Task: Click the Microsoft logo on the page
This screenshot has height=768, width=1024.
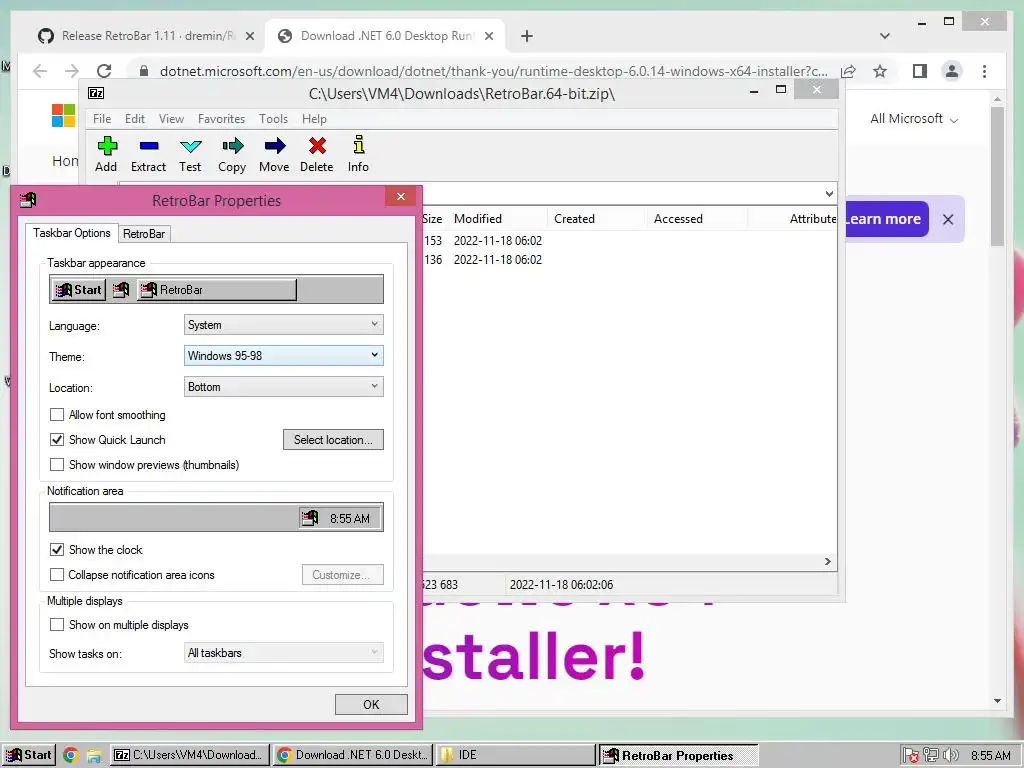Action: click(x=63, y=116)
